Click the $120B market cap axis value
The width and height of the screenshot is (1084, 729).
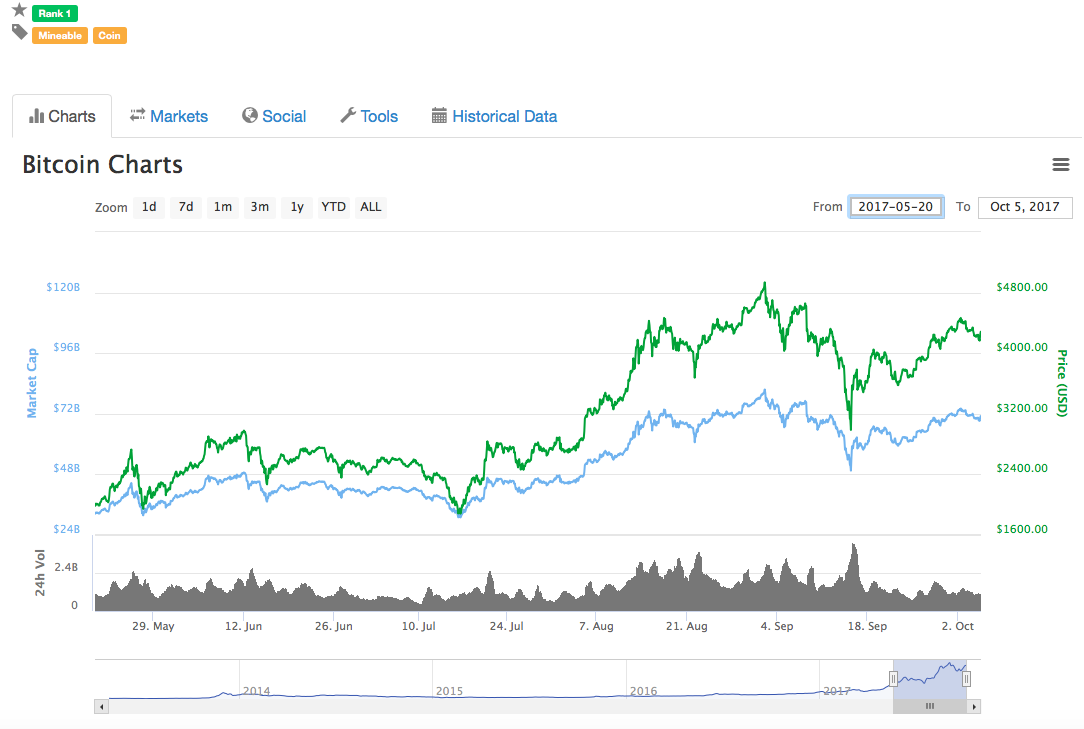pos(63,287)
